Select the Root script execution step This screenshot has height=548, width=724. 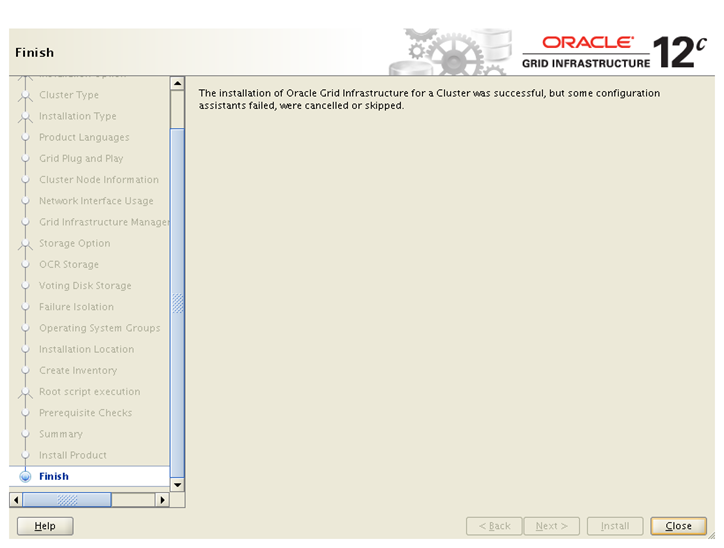coord(90,391)
